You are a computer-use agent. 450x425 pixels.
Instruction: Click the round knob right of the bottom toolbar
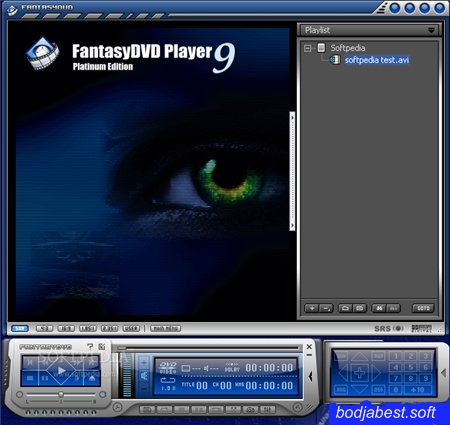pos(298,407)
